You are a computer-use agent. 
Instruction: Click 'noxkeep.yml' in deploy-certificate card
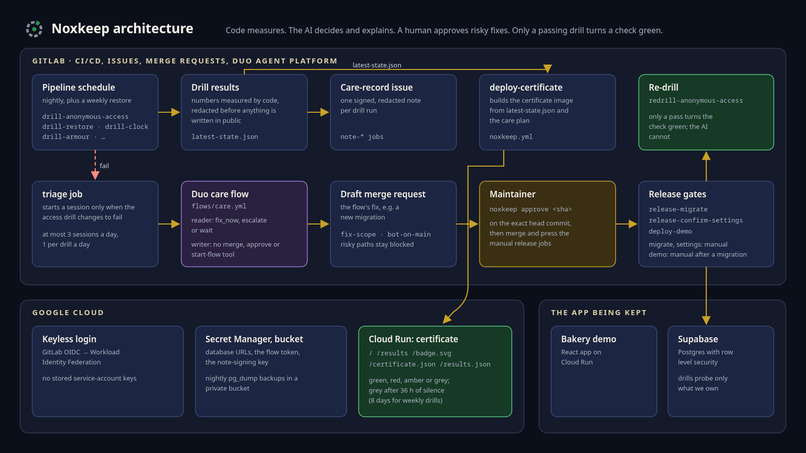tap(511, 137)
